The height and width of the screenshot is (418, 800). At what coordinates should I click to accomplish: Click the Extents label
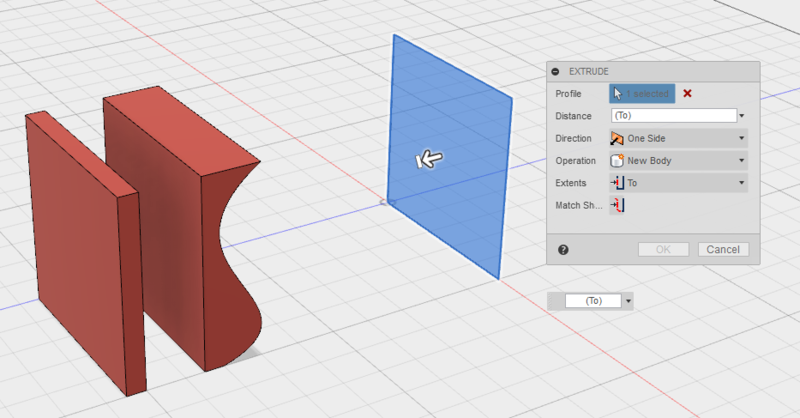pyautogui.click(x=570, y=183)
